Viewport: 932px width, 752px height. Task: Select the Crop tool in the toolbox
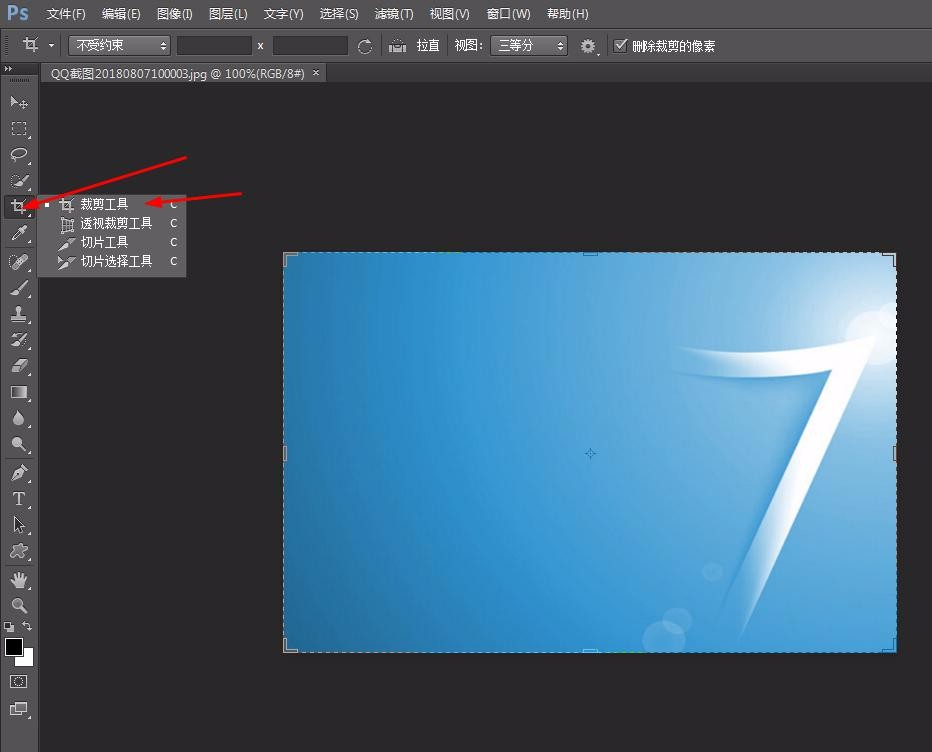coord(18,206)
